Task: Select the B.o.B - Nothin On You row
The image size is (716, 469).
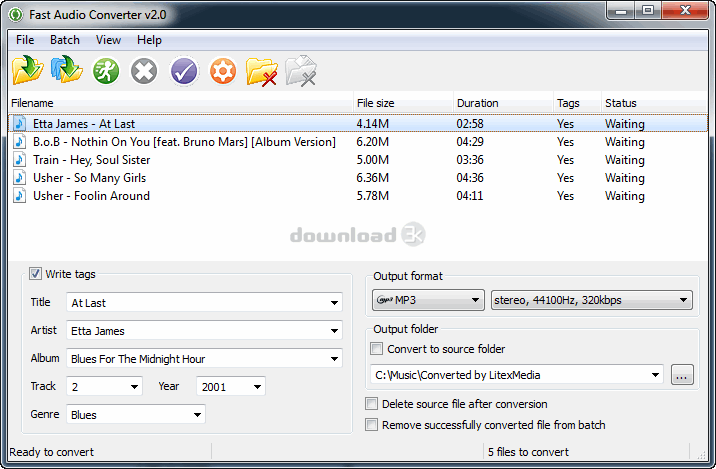Action: tap(358, 142)
